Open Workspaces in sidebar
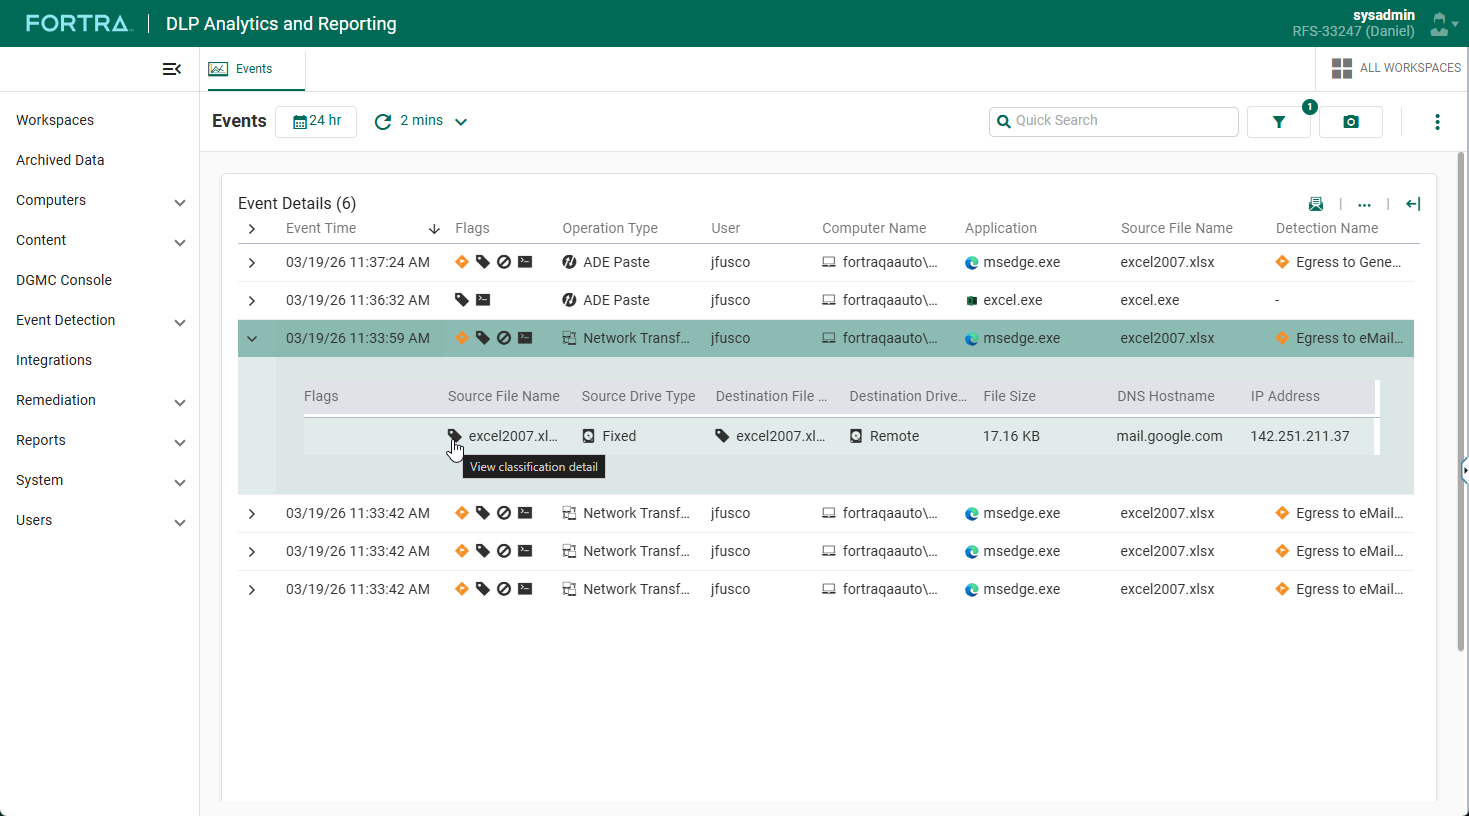 click(x=55, y=120)
